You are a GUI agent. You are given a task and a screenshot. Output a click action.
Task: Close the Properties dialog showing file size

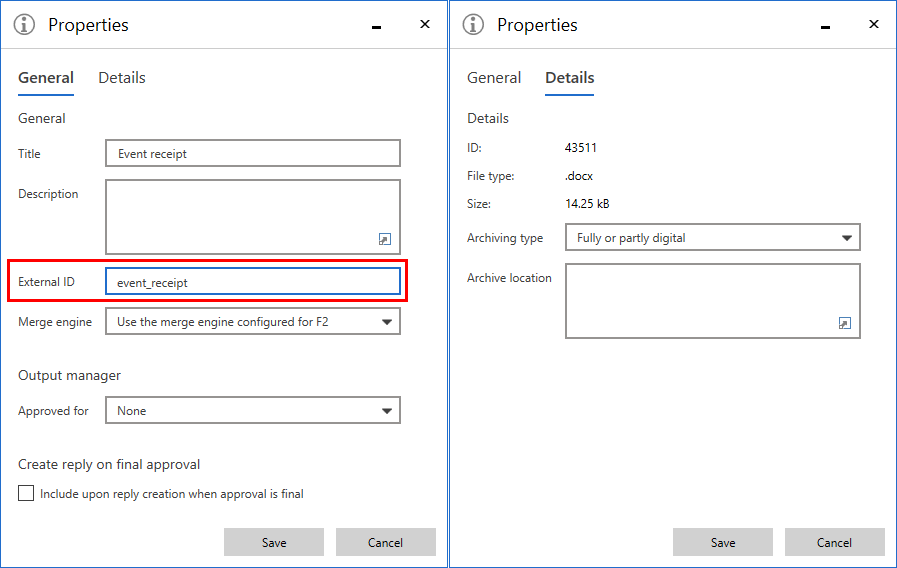tap(874, 25)
